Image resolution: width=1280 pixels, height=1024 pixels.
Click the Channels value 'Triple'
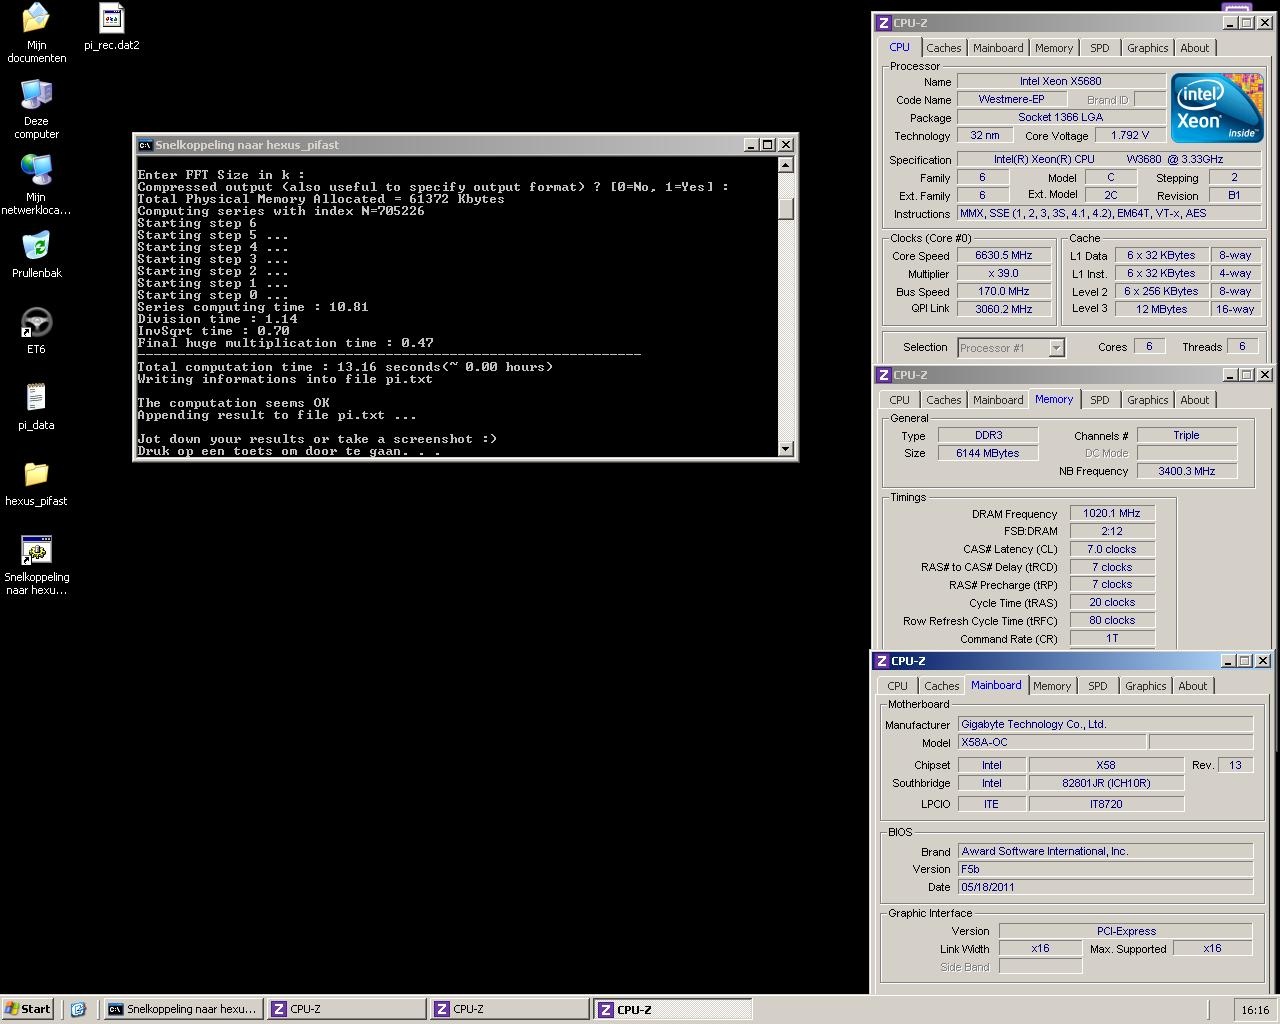click(x=1187, y=435)
